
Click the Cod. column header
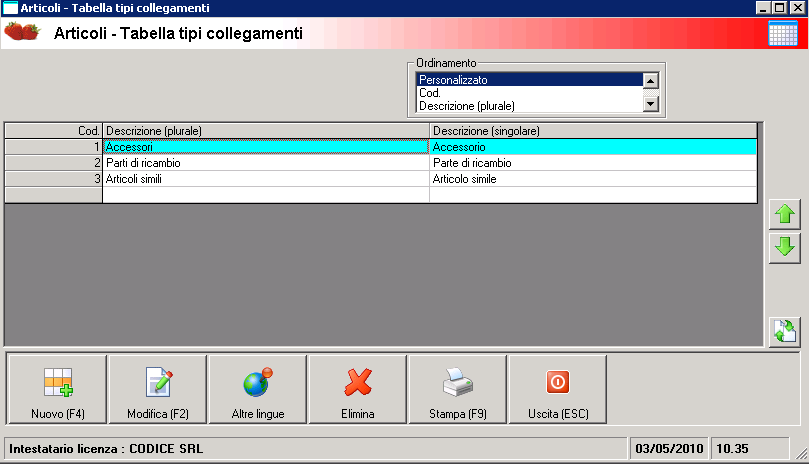point(54,131)
